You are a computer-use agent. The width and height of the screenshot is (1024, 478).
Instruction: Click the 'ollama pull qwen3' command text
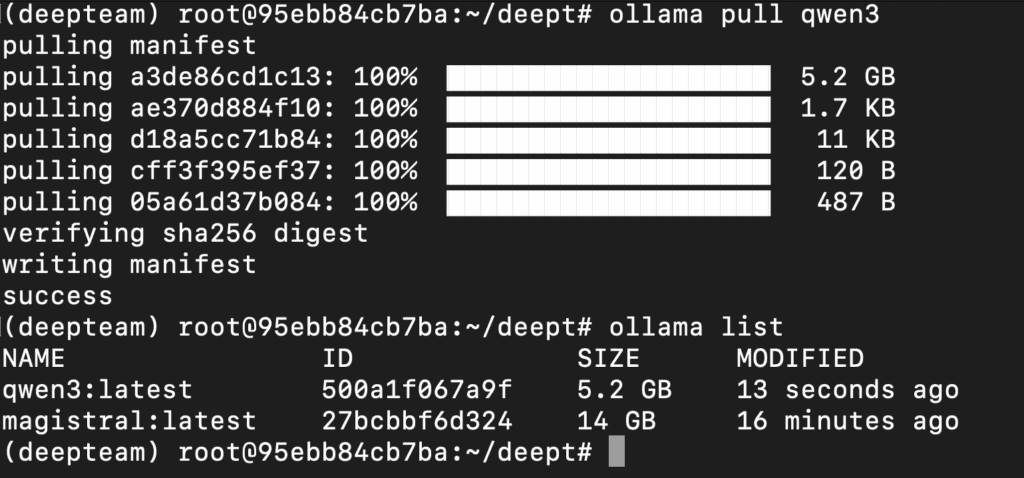pos(744,15)
